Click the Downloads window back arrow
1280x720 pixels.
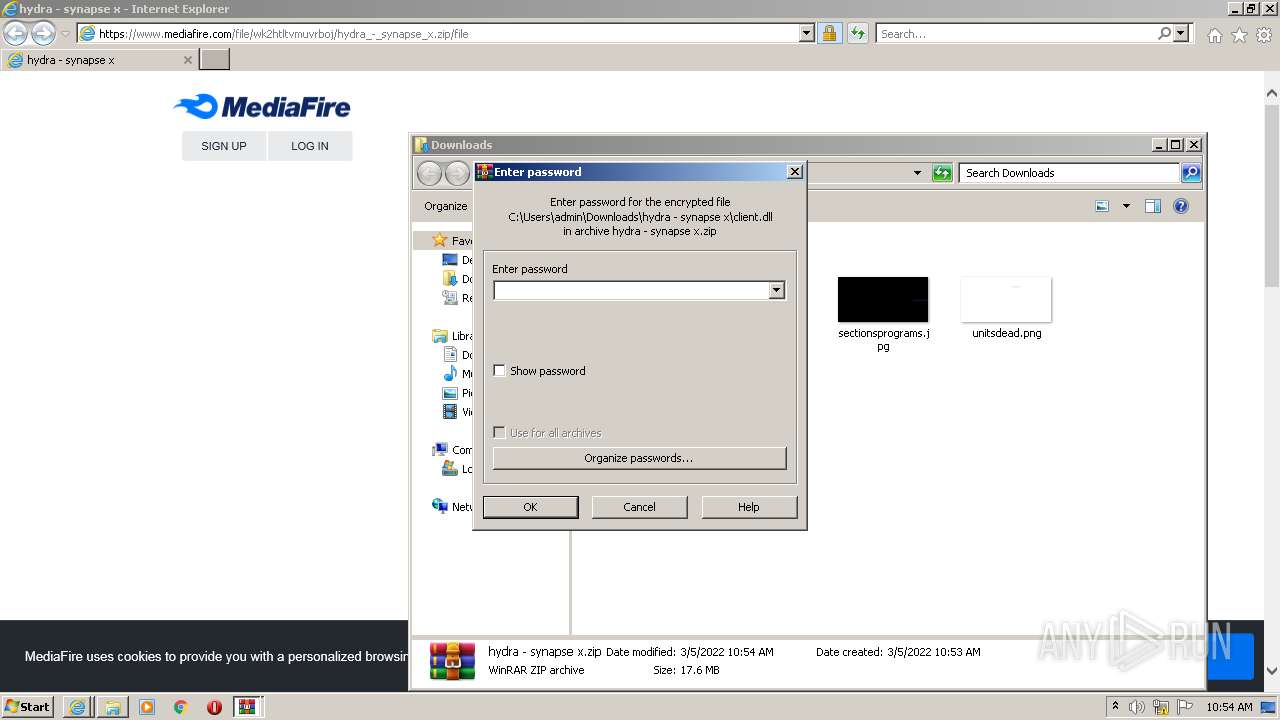click(429, 174)
